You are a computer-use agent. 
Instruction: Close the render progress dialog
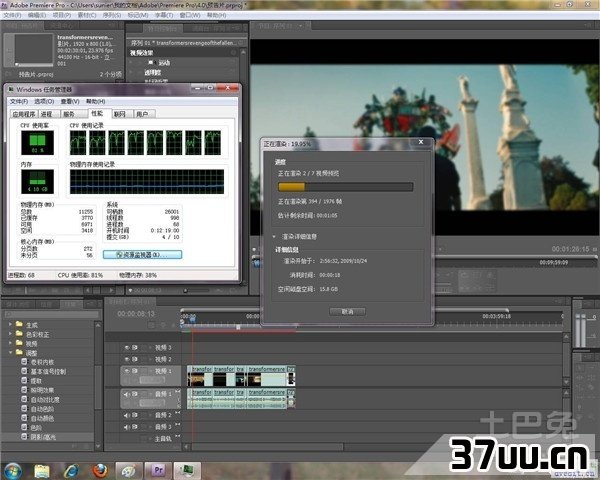[421, 142]
